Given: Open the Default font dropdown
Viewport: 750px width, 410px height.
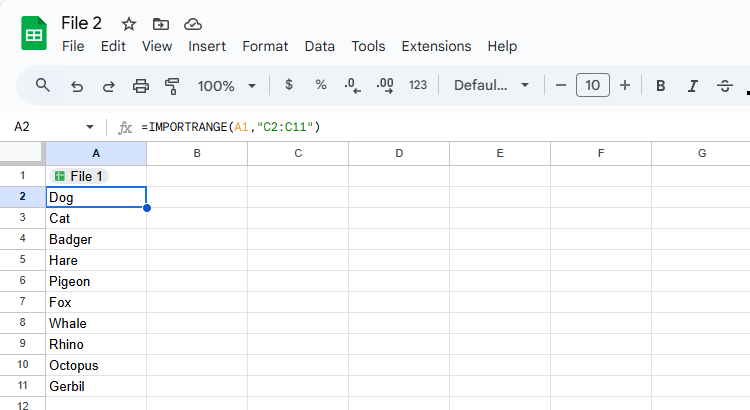Looking at the screenshot, I should (491, 86).
